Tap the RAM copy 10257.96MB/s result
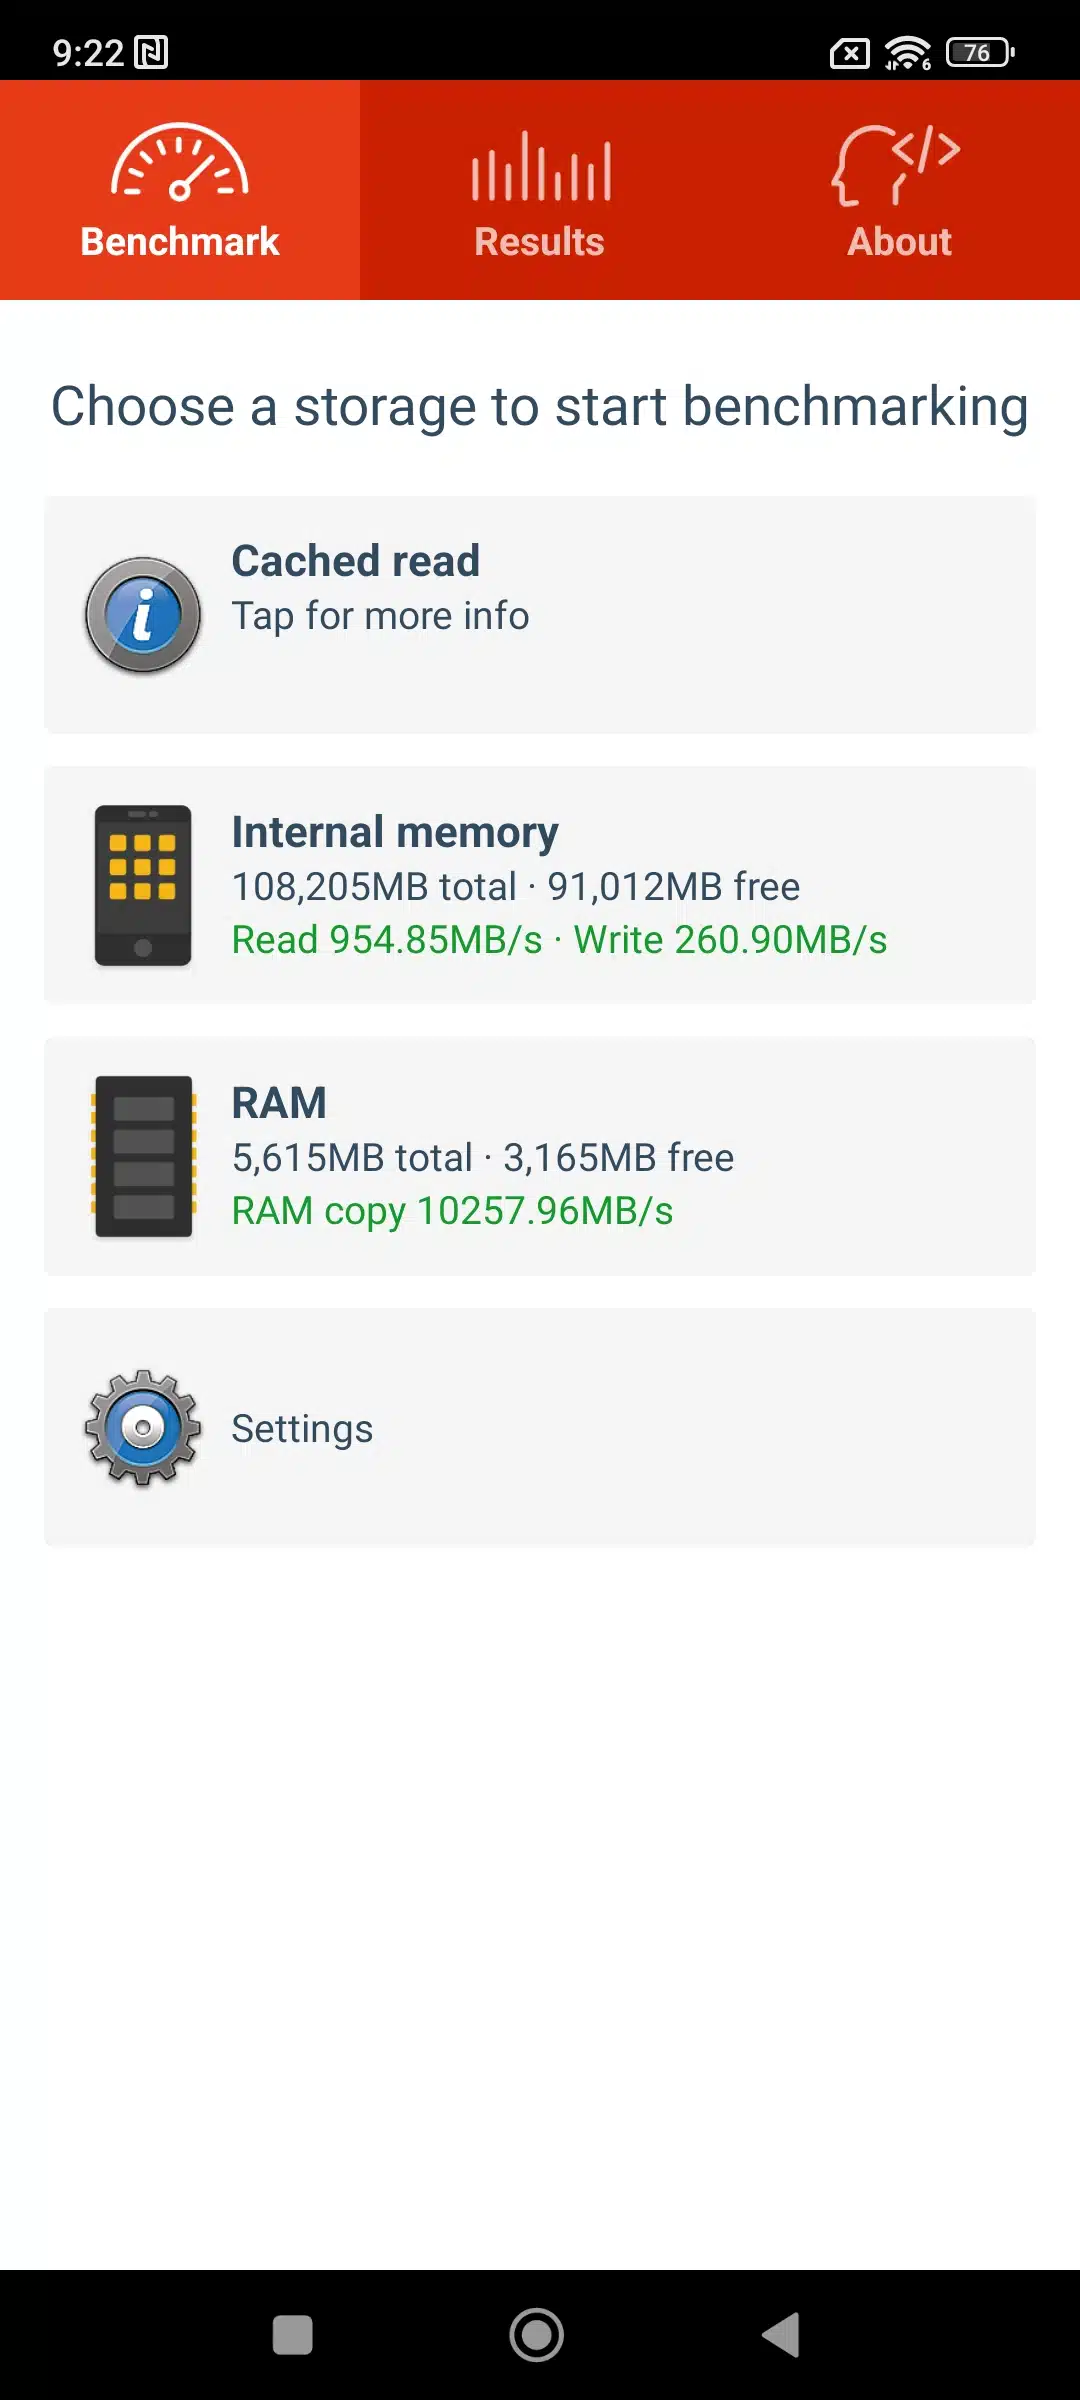The image size is (1080, 2400). click(x=452, y=1211)
